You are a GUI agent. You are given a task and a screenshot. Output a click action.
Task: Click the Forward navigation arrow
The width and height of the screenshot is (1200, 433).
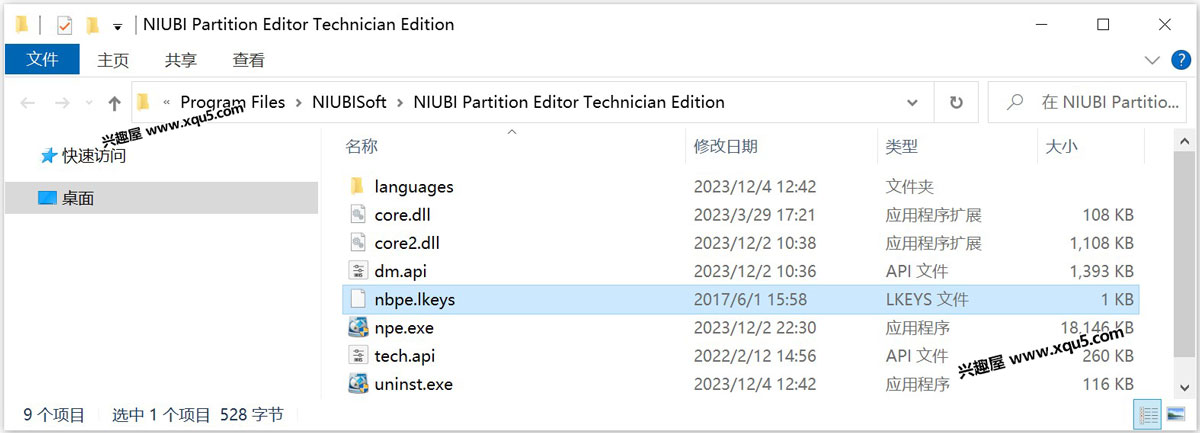coord(62,102)
